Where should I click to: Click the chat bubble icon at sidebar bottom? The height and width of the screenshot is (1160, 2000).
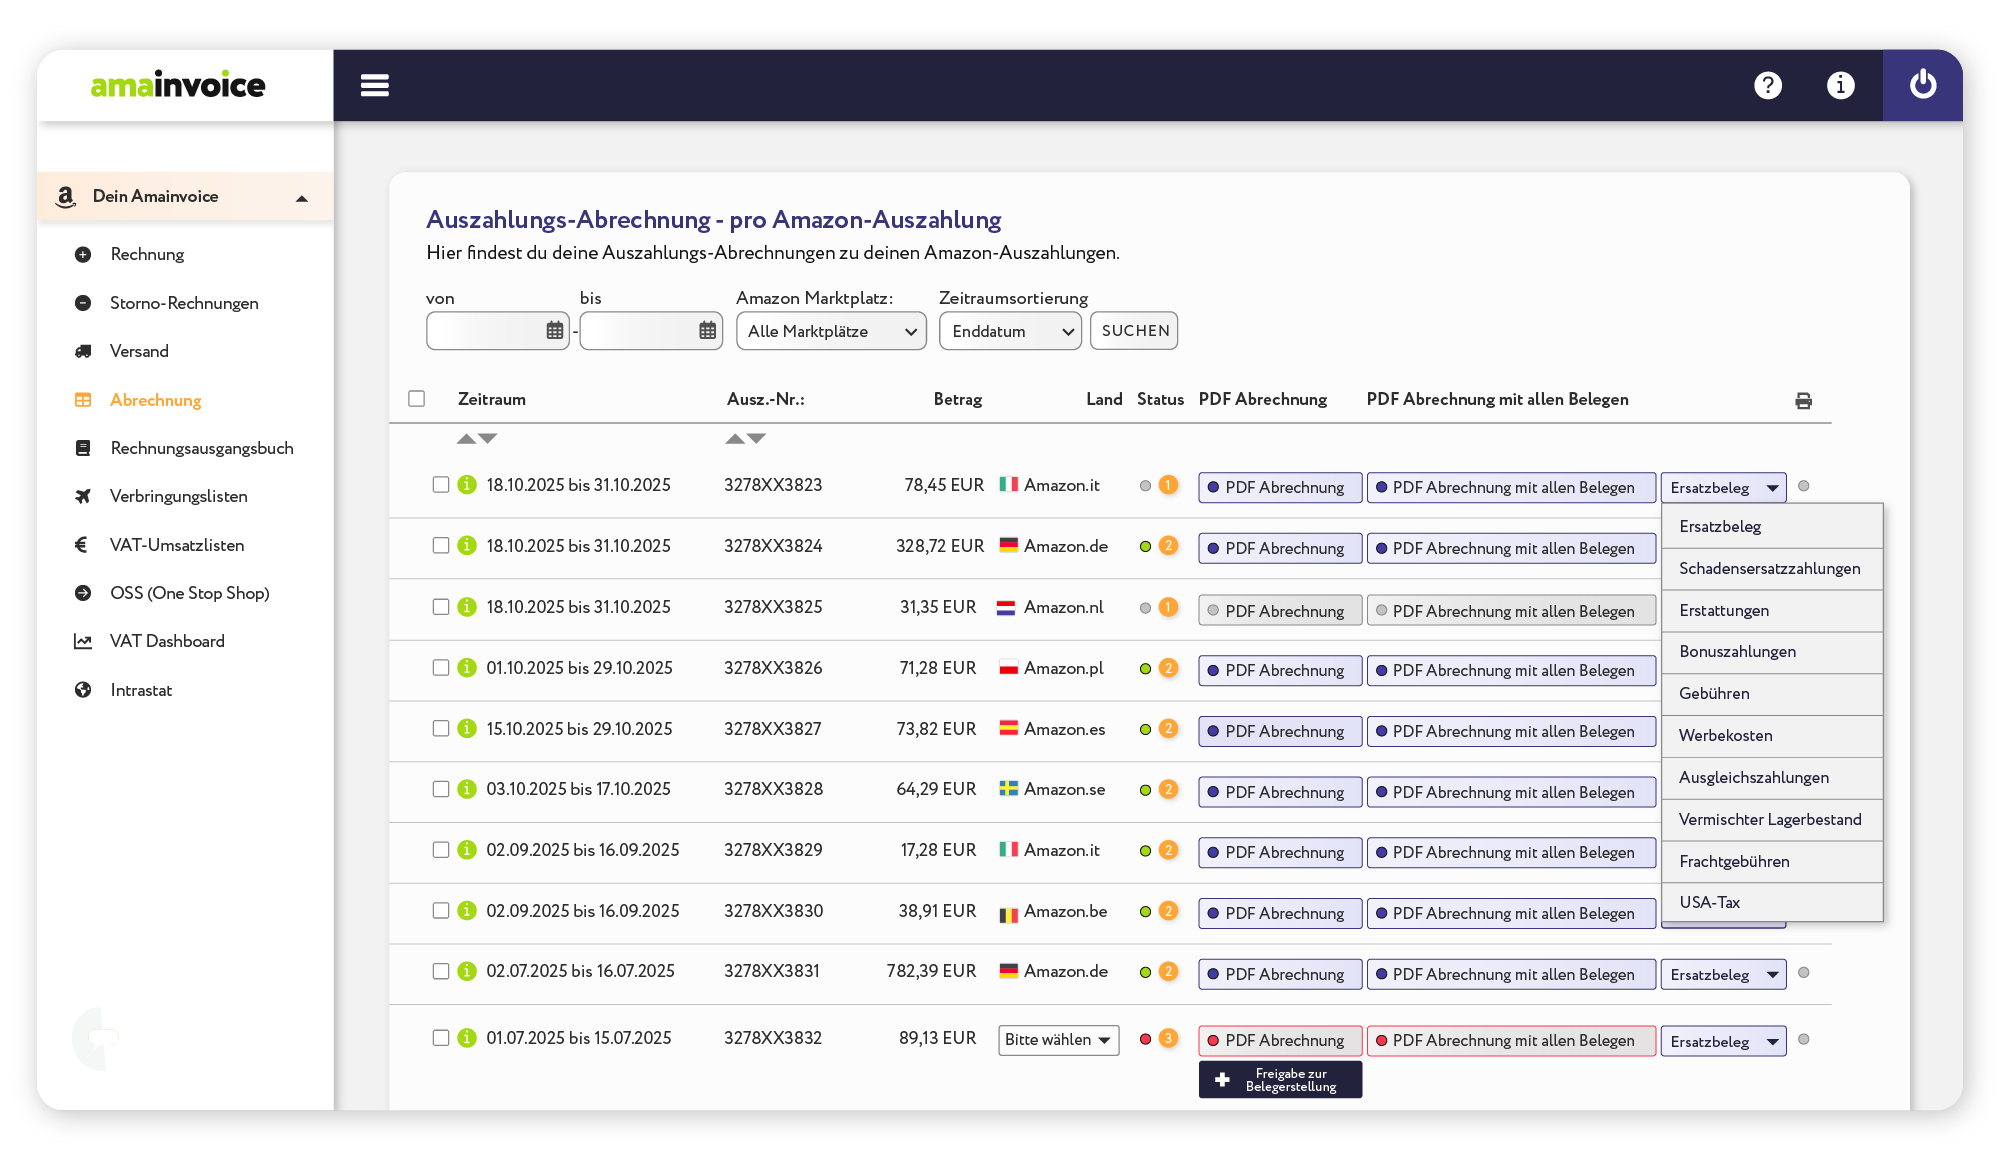pyautogui.click(x=103, y=1038)
